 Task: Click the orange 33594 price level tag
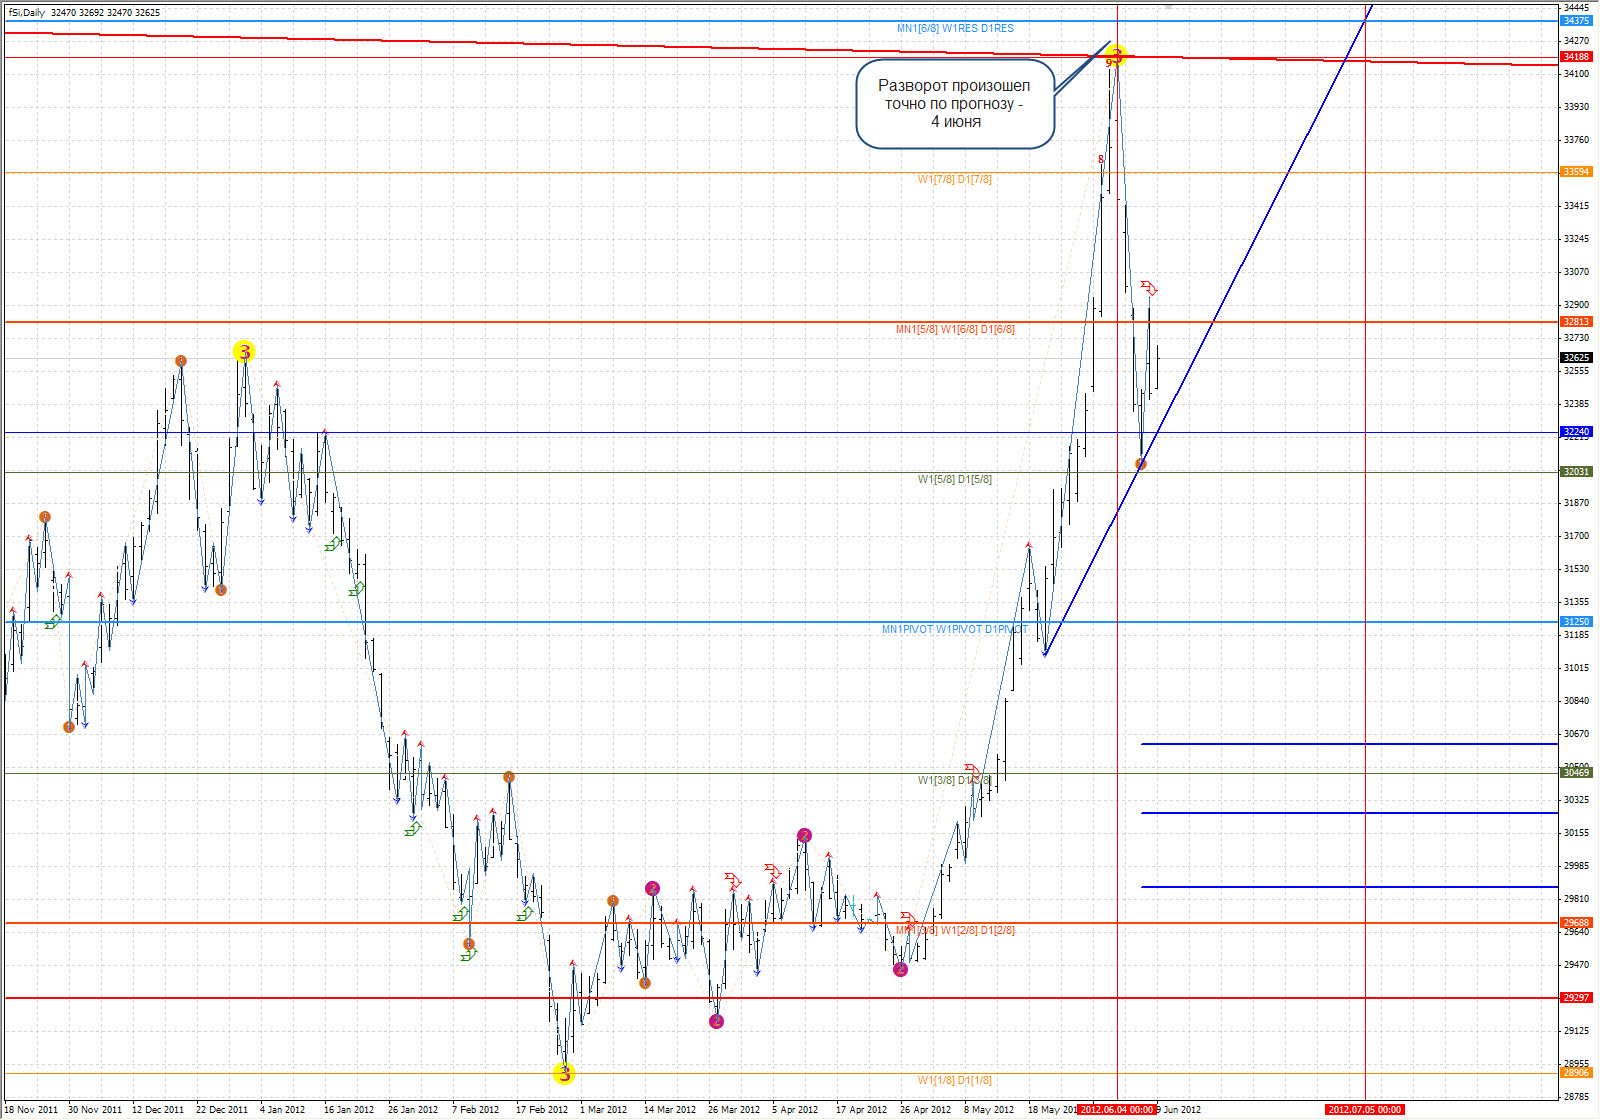(1576, 172)
